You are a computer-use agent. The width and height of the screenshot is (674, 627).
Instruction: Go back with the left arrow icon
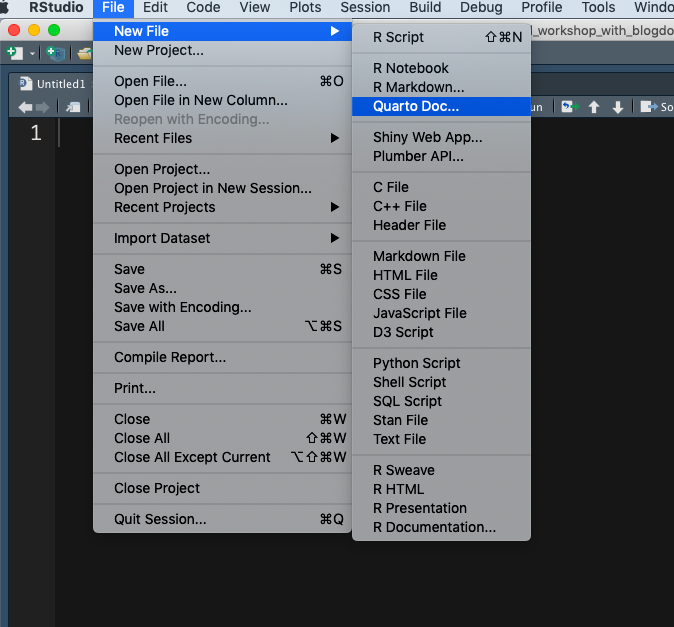click(25, 107)
